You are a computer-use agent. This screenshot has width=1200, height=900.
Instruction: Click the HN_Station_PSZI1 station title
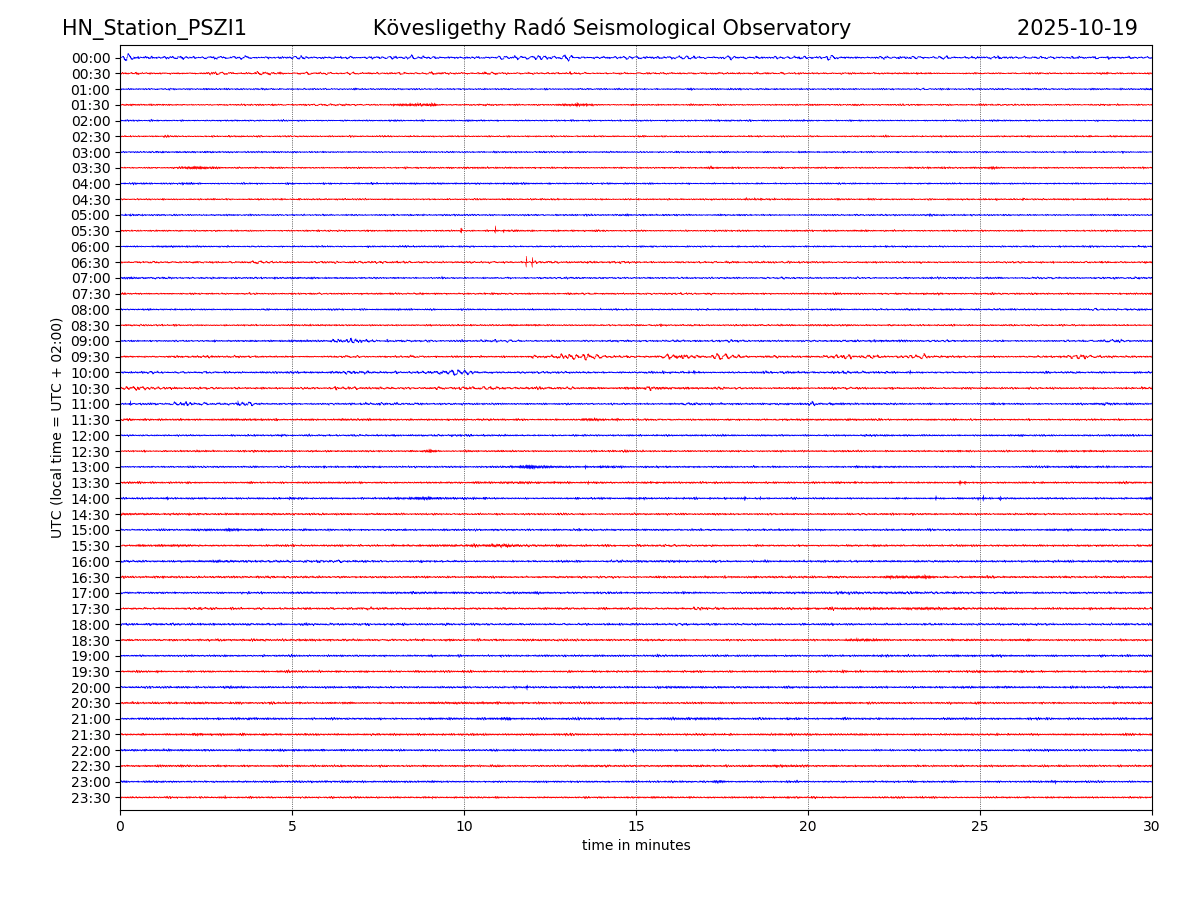(x=154, y=28)
